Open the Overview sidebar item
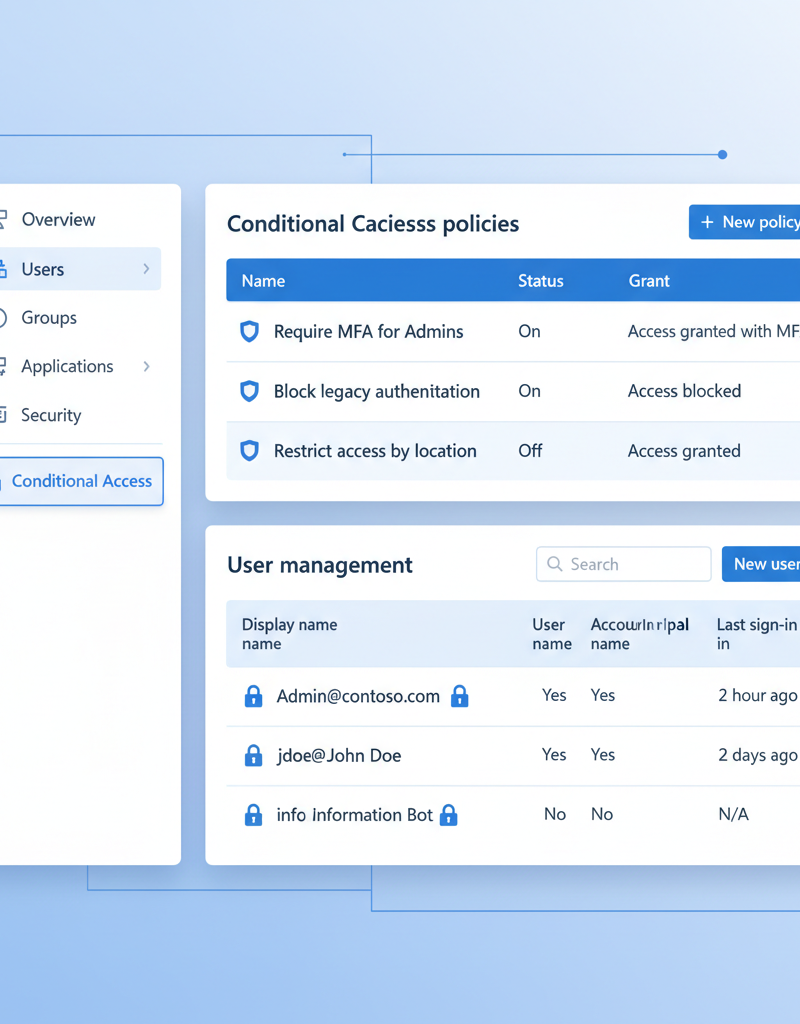 [x=58, y=219]
